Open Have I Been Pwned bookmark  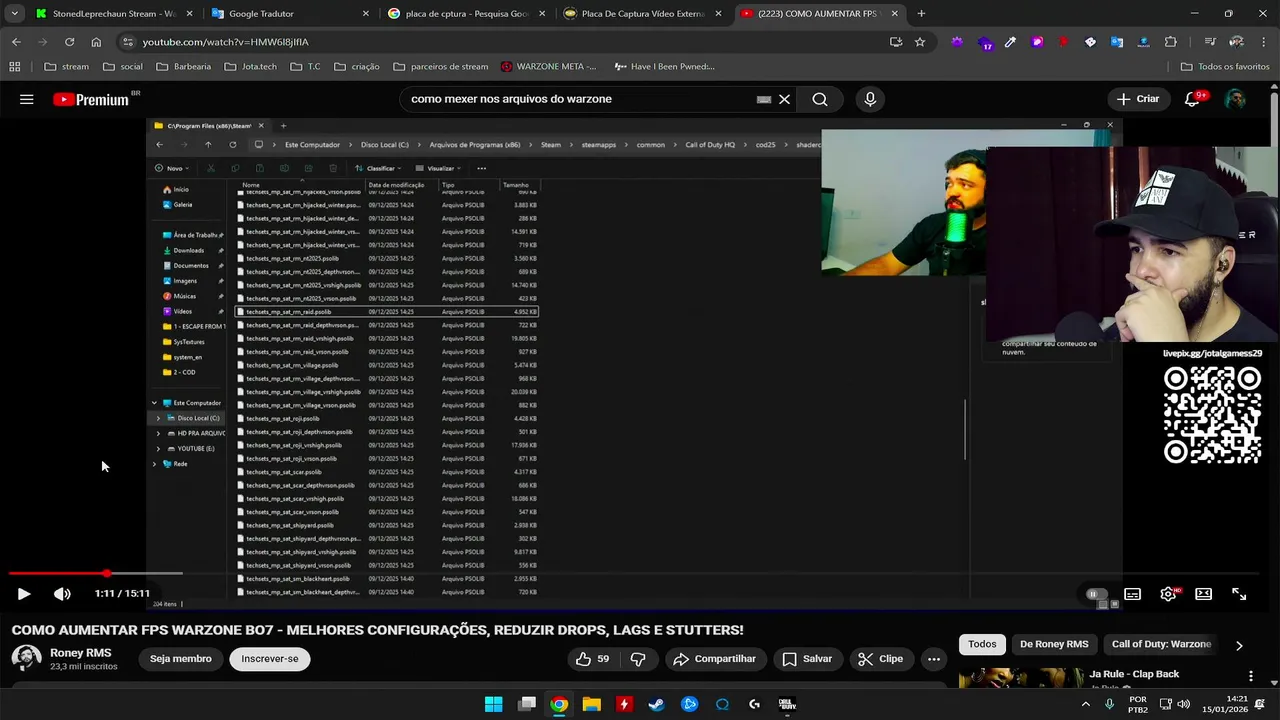(665, 67)
